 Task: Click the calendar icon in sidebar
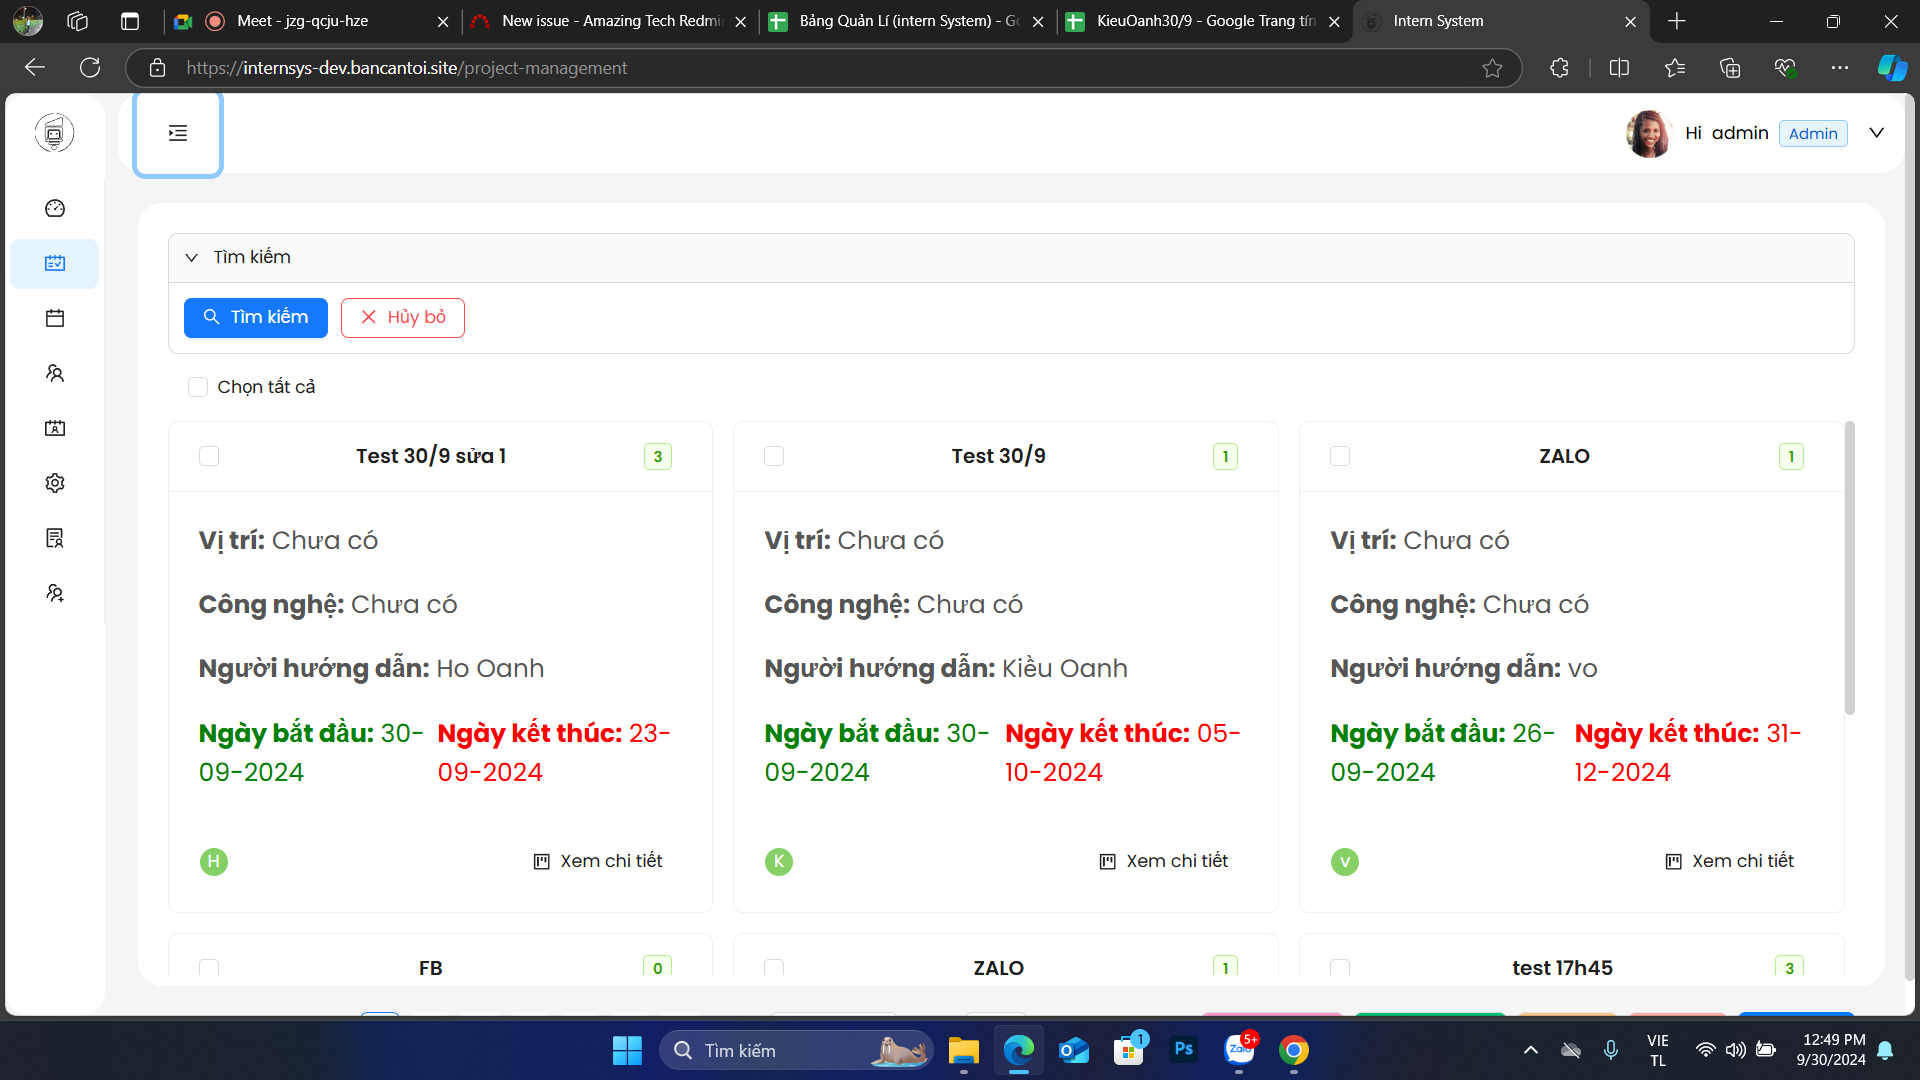click(55, 318)
